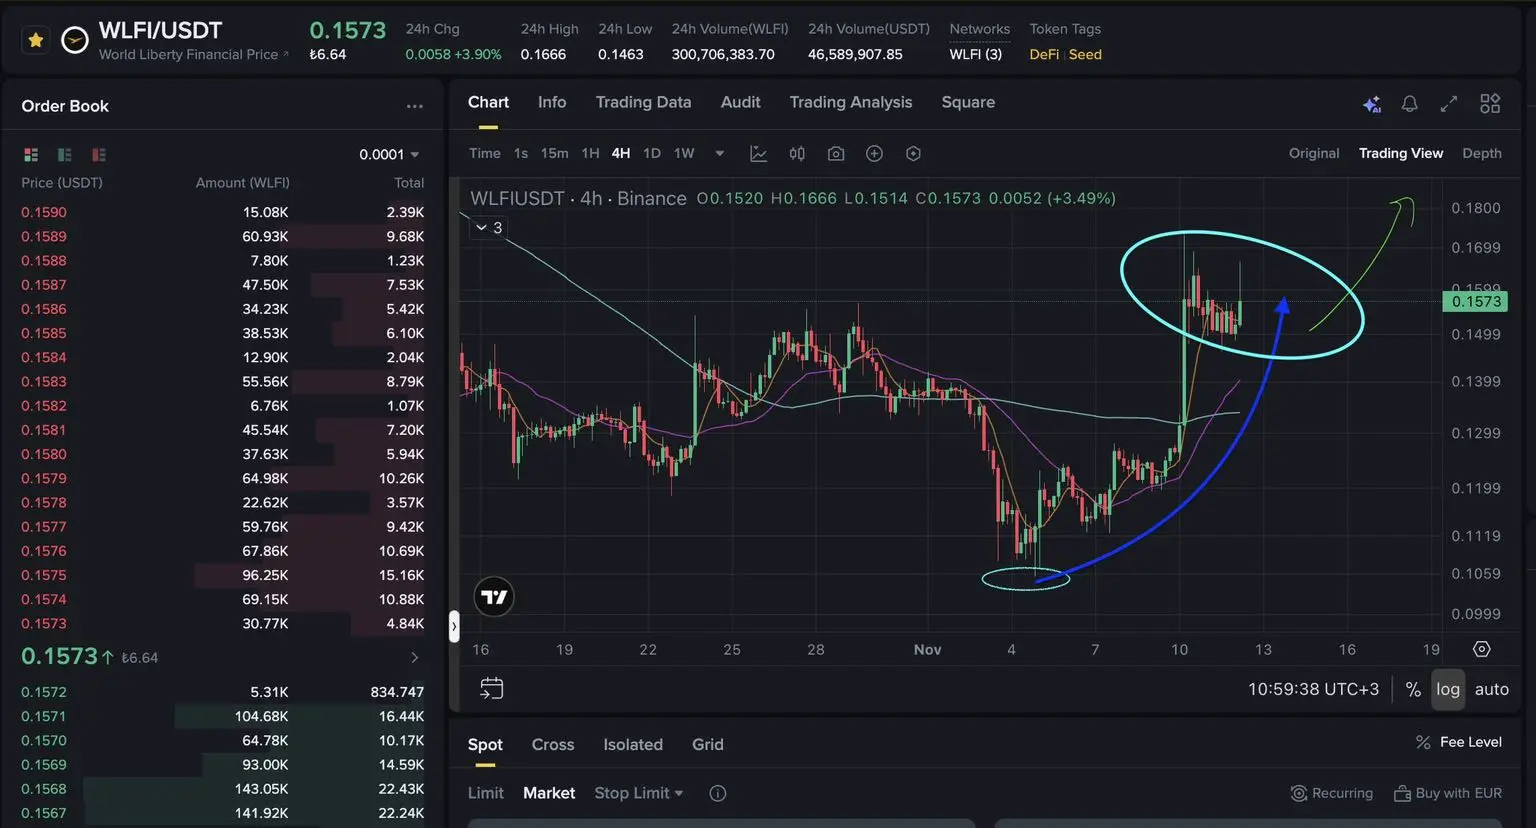The height and width of the screenshot is (828, 1536).
Task: Open the 0.0001 price precision dropdown
Action: pos(389,154)
